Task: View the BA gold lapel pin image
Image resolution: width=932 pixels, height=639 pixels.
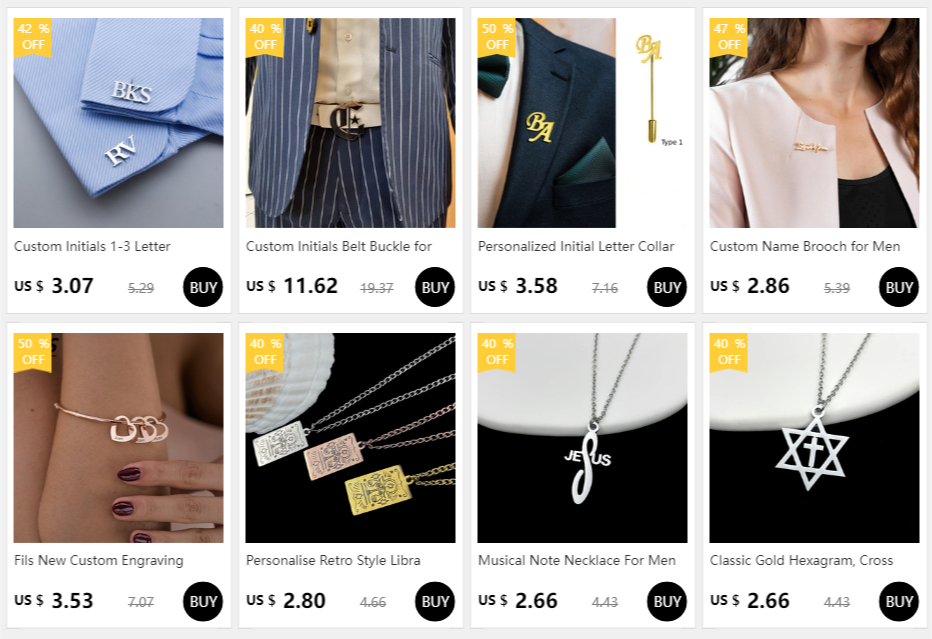Action: 582,122
